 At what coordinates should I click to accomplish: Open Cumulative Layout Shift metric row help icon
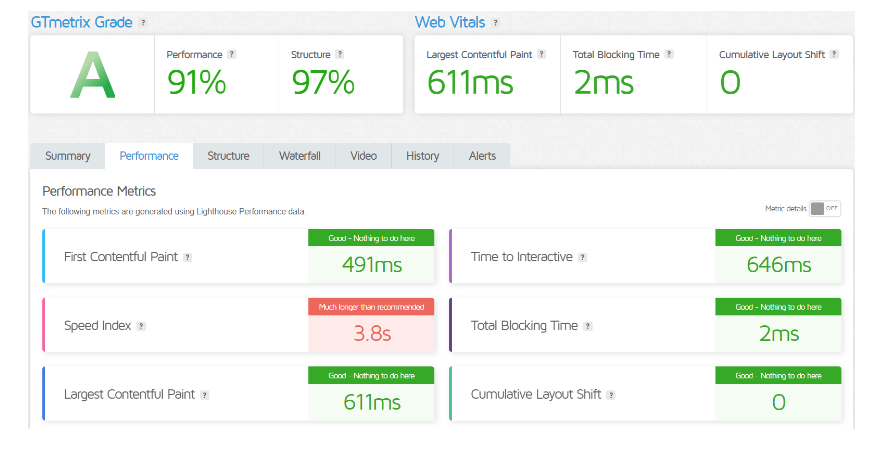click(611, 395)
